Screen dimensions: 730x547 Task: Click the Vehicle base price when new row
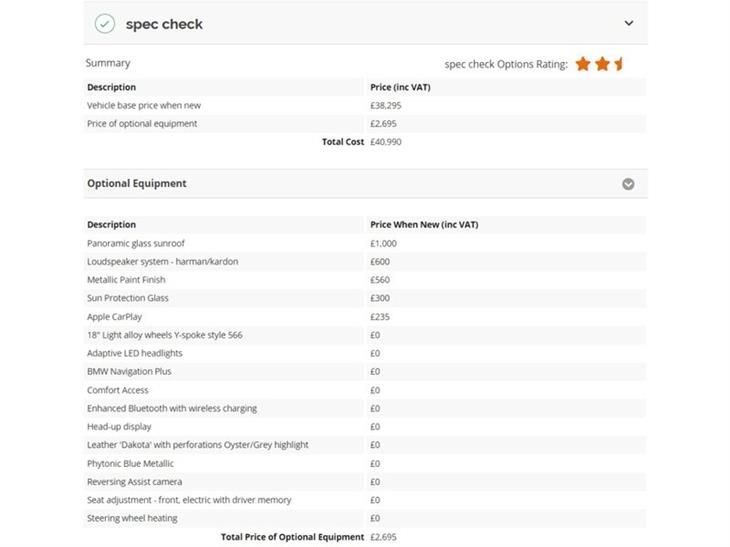(x=365, y=105)
